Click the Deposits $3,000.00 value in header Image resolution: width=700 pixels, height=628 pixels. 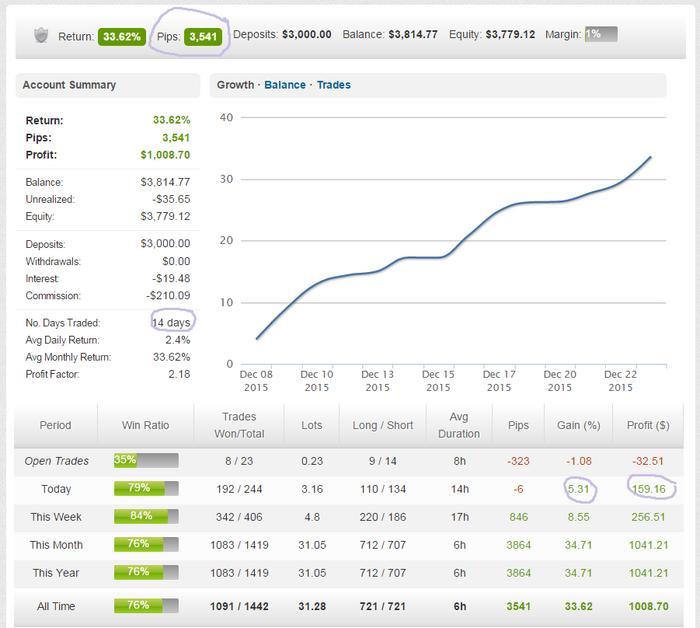point(306,35)
